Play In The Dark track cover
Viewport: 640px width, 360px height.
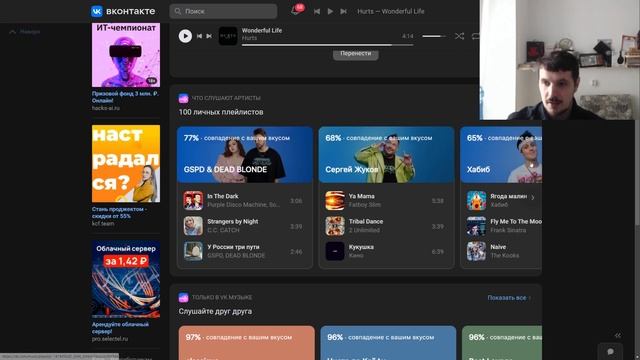point(193,200)
